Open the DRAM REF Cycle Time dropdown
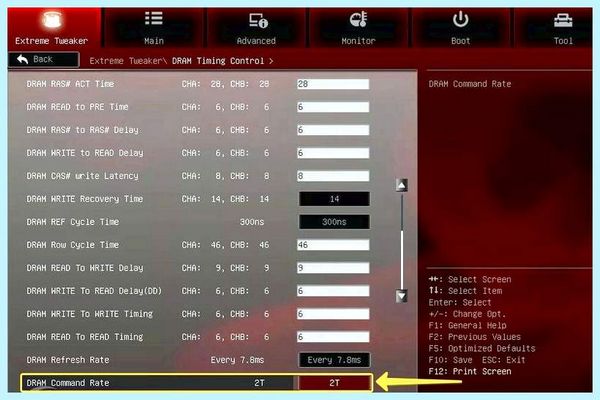 click(334, 222)
